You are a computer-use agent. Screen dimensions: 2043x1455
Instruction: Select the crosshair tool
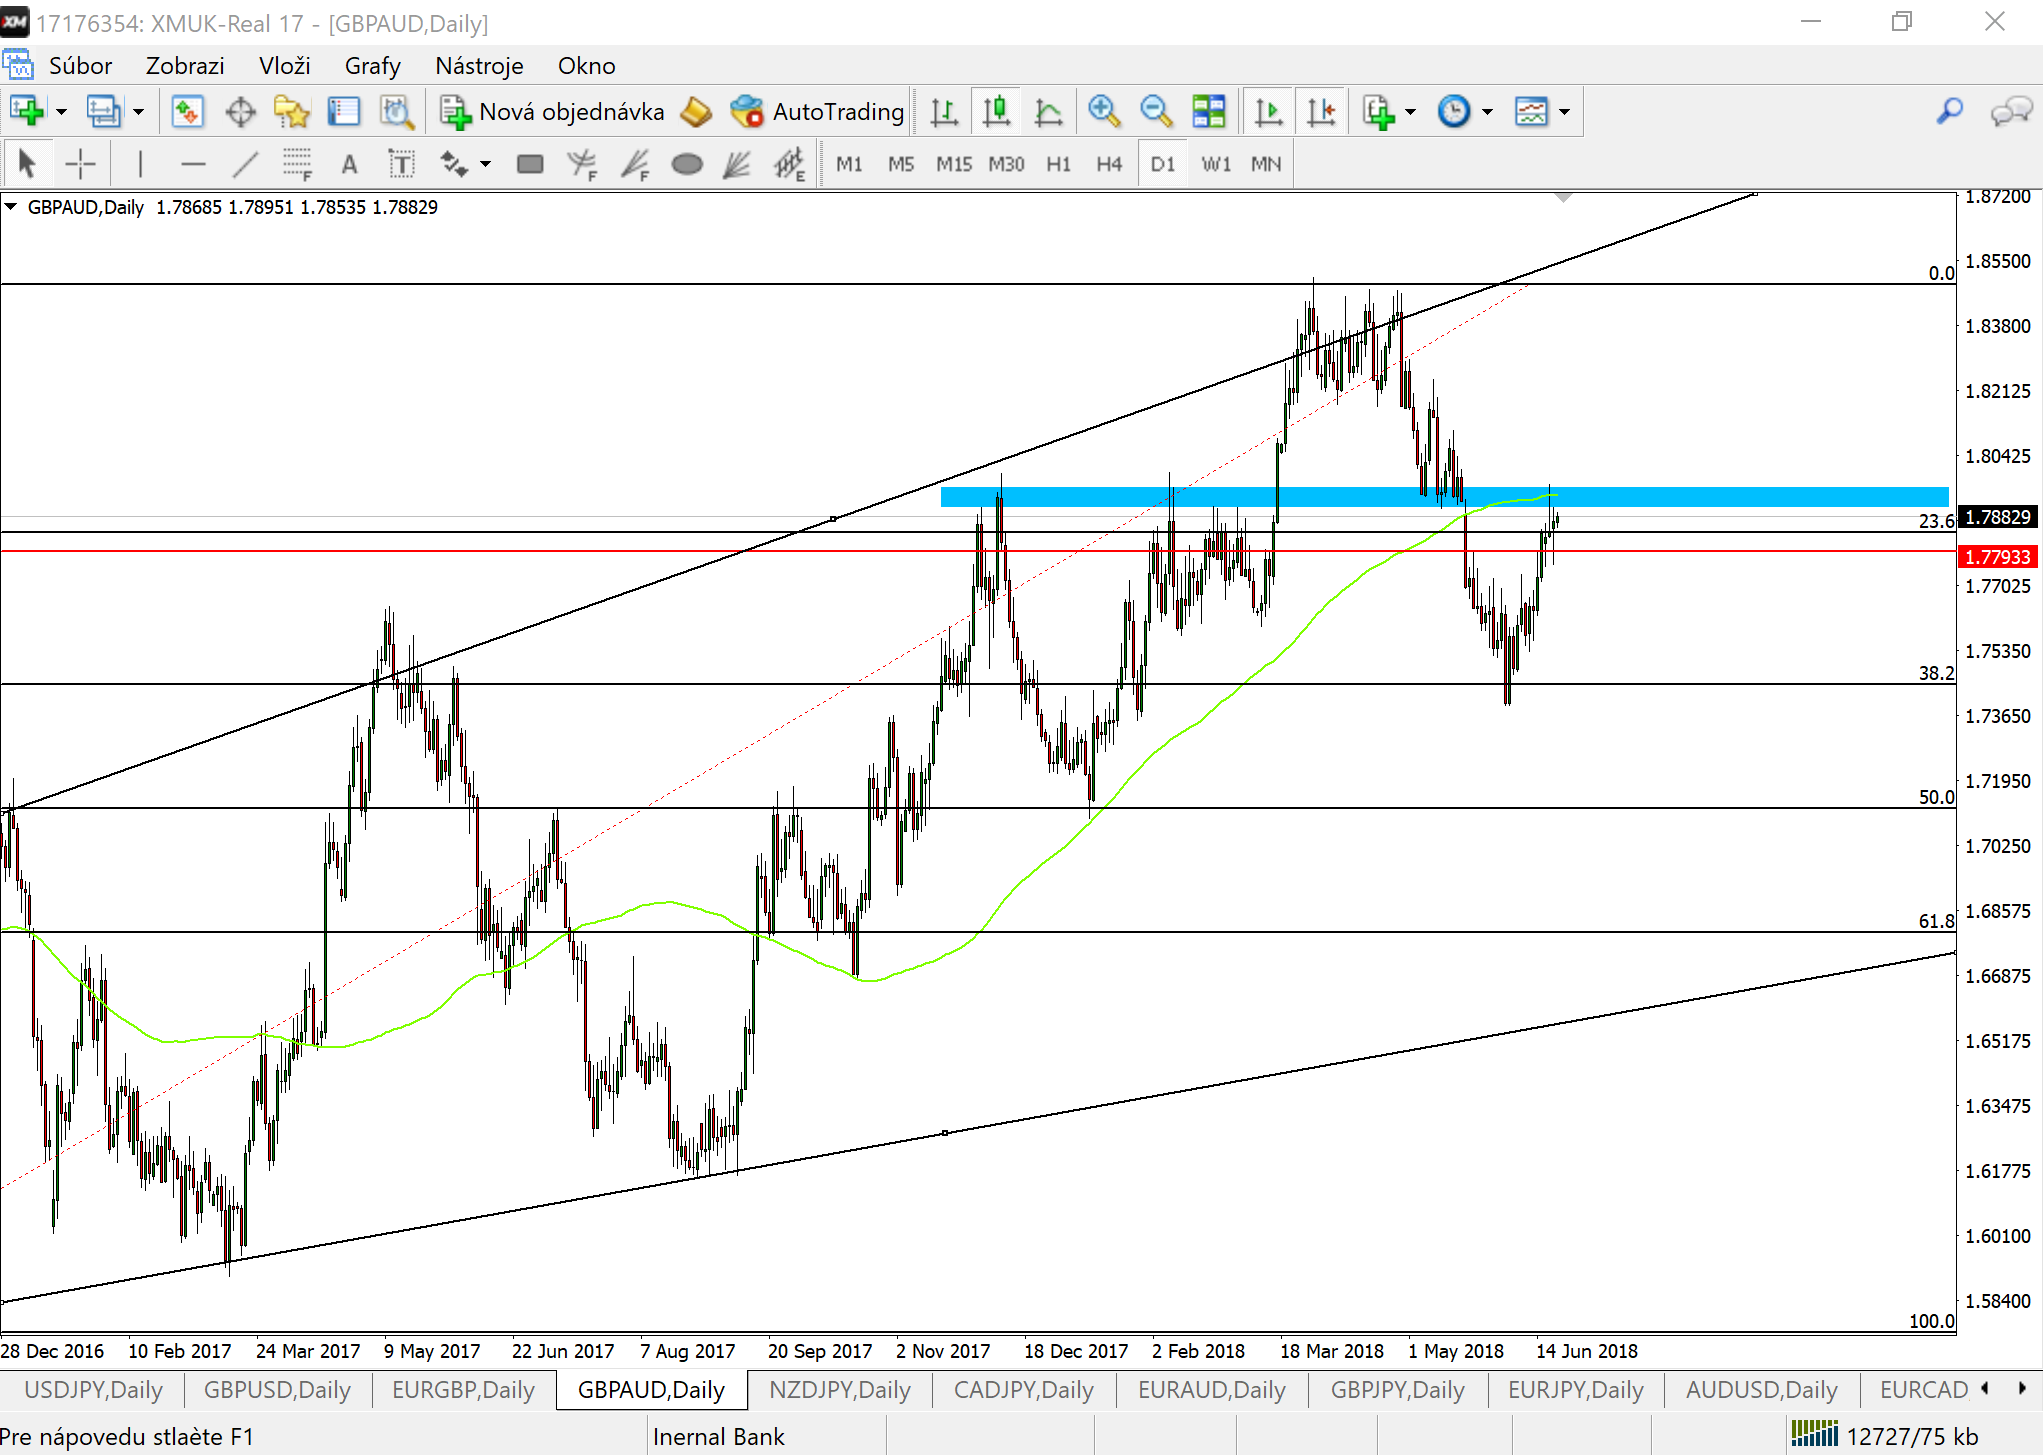tap(80, 163)
